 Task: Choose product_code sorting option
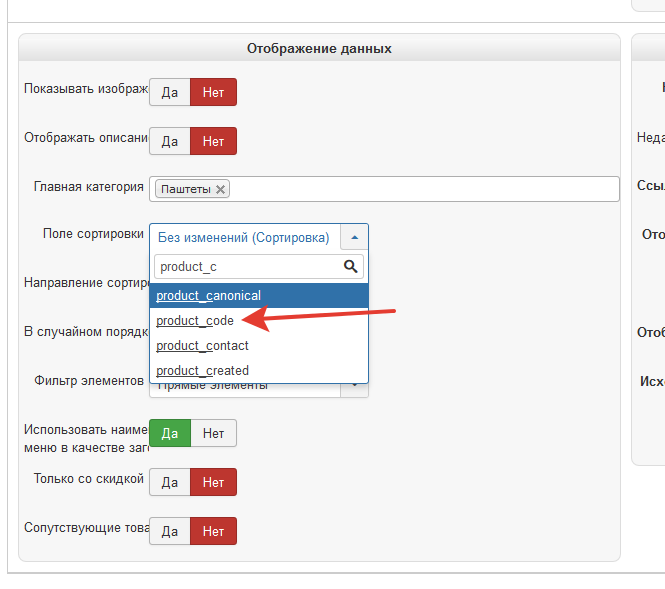(x=195, y=321)
